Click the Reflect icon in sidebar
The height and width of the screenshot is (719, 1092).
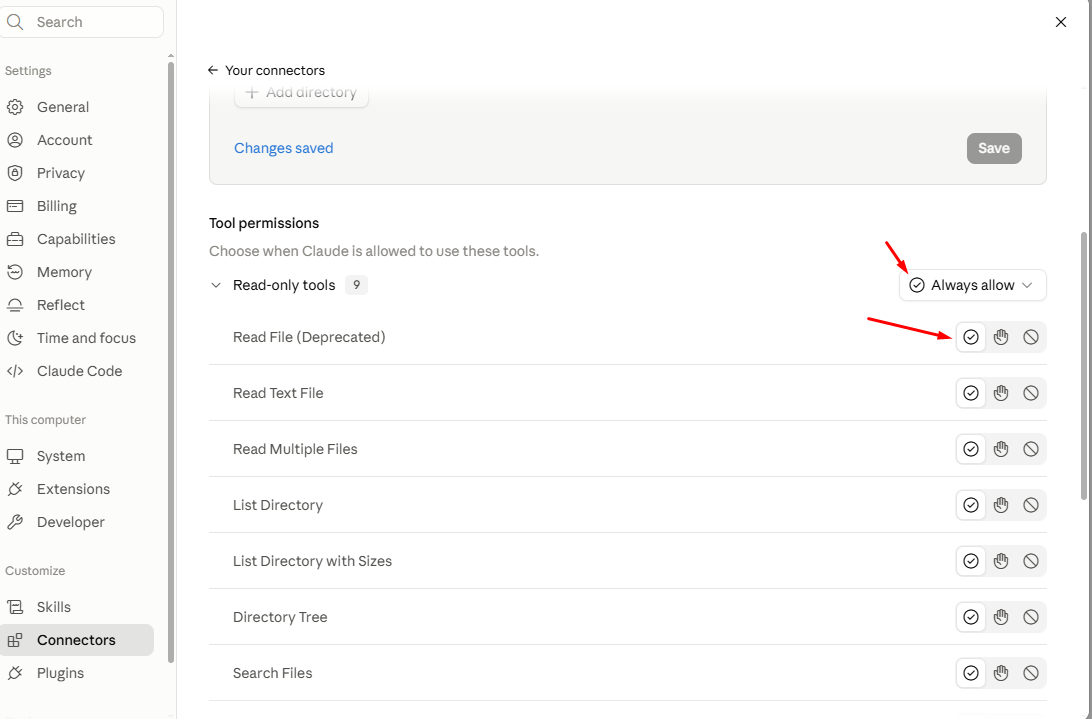pyautogui.click(x=15, y=305)
